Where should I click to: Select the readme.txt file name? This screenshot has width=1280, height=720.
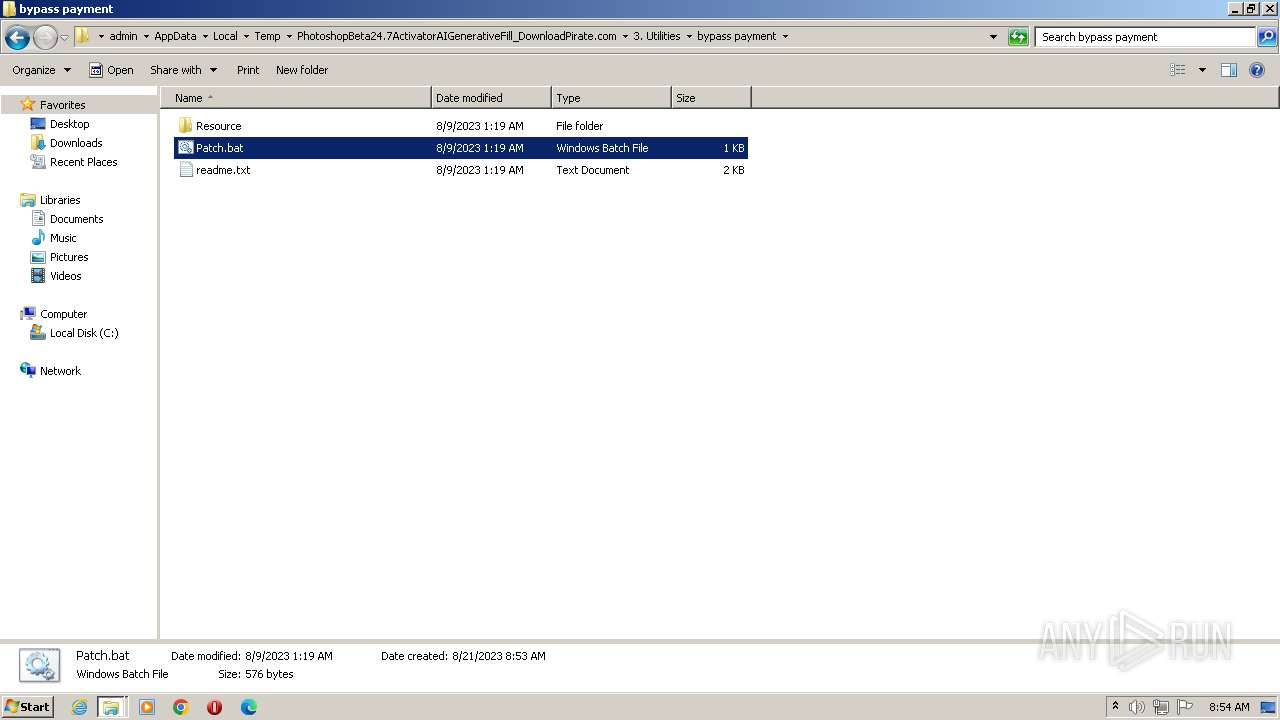223,170
